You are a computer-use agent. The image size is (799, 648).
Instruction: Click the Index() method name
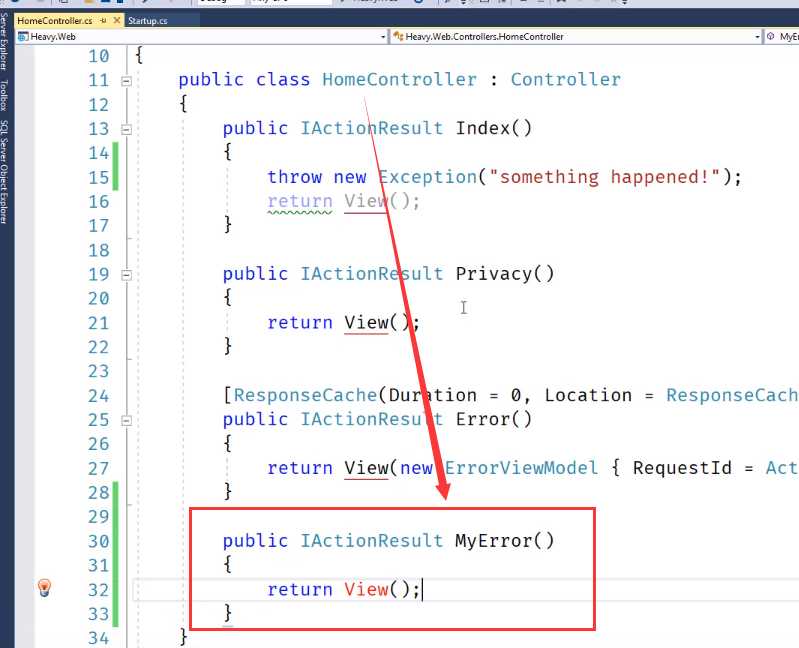coord(493,128)
